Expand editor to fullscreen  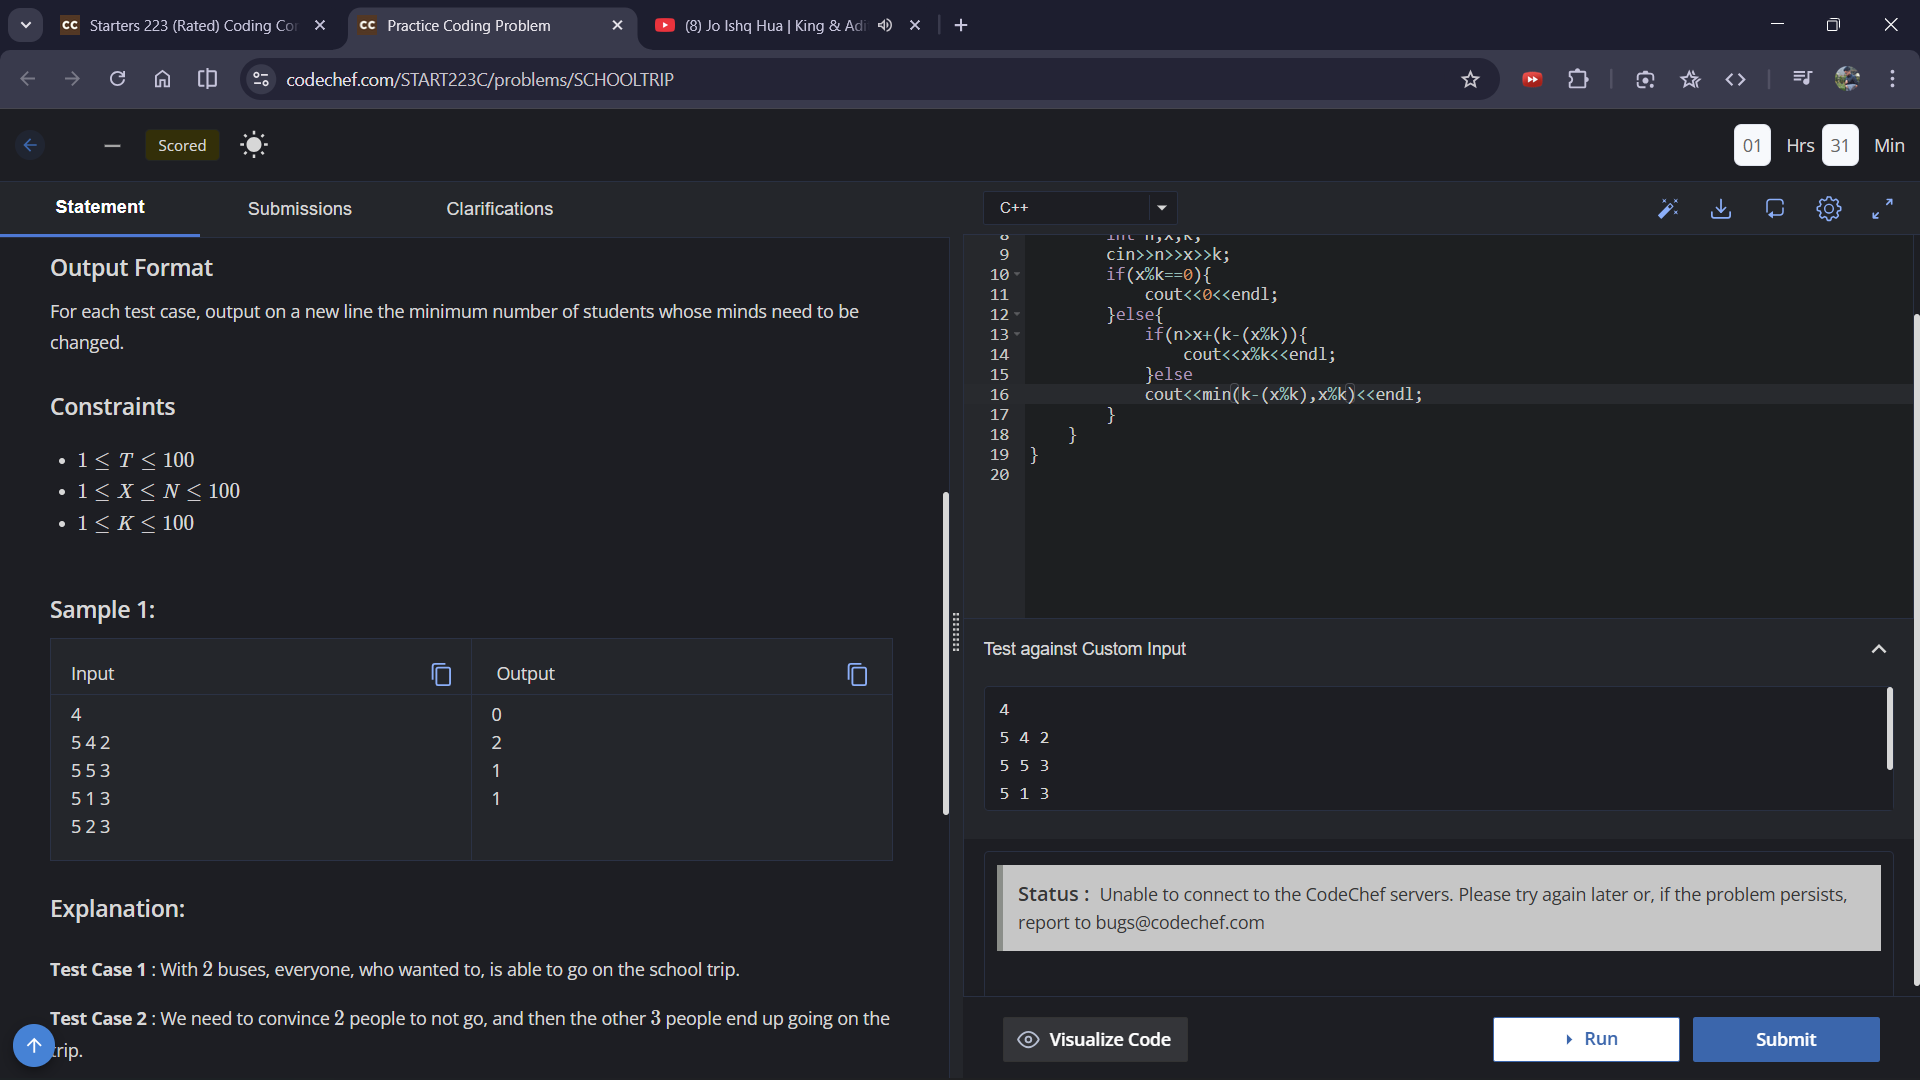1882,208
